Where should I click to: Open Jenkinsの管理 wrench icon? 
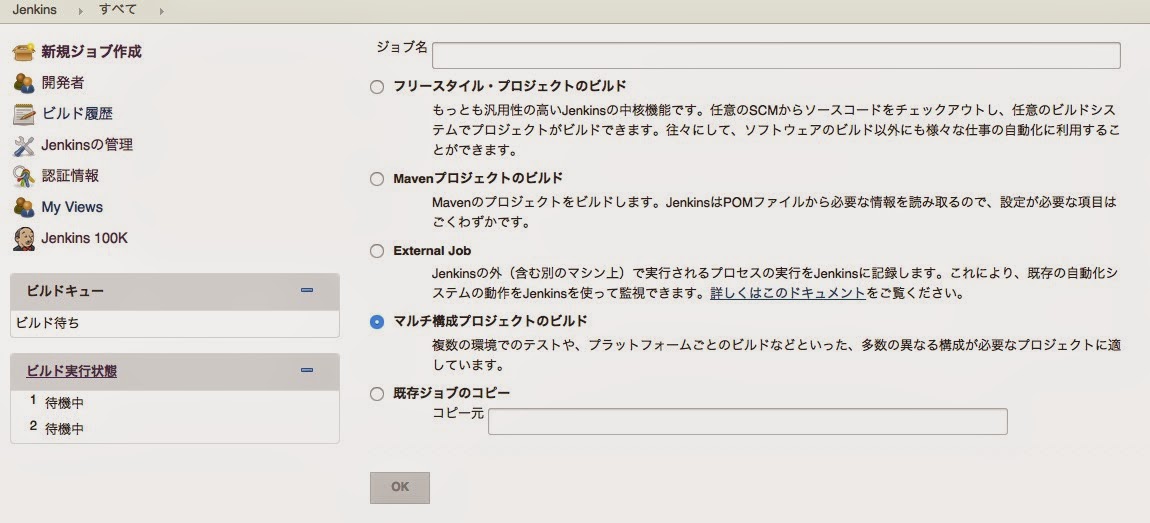pos(24,145)
